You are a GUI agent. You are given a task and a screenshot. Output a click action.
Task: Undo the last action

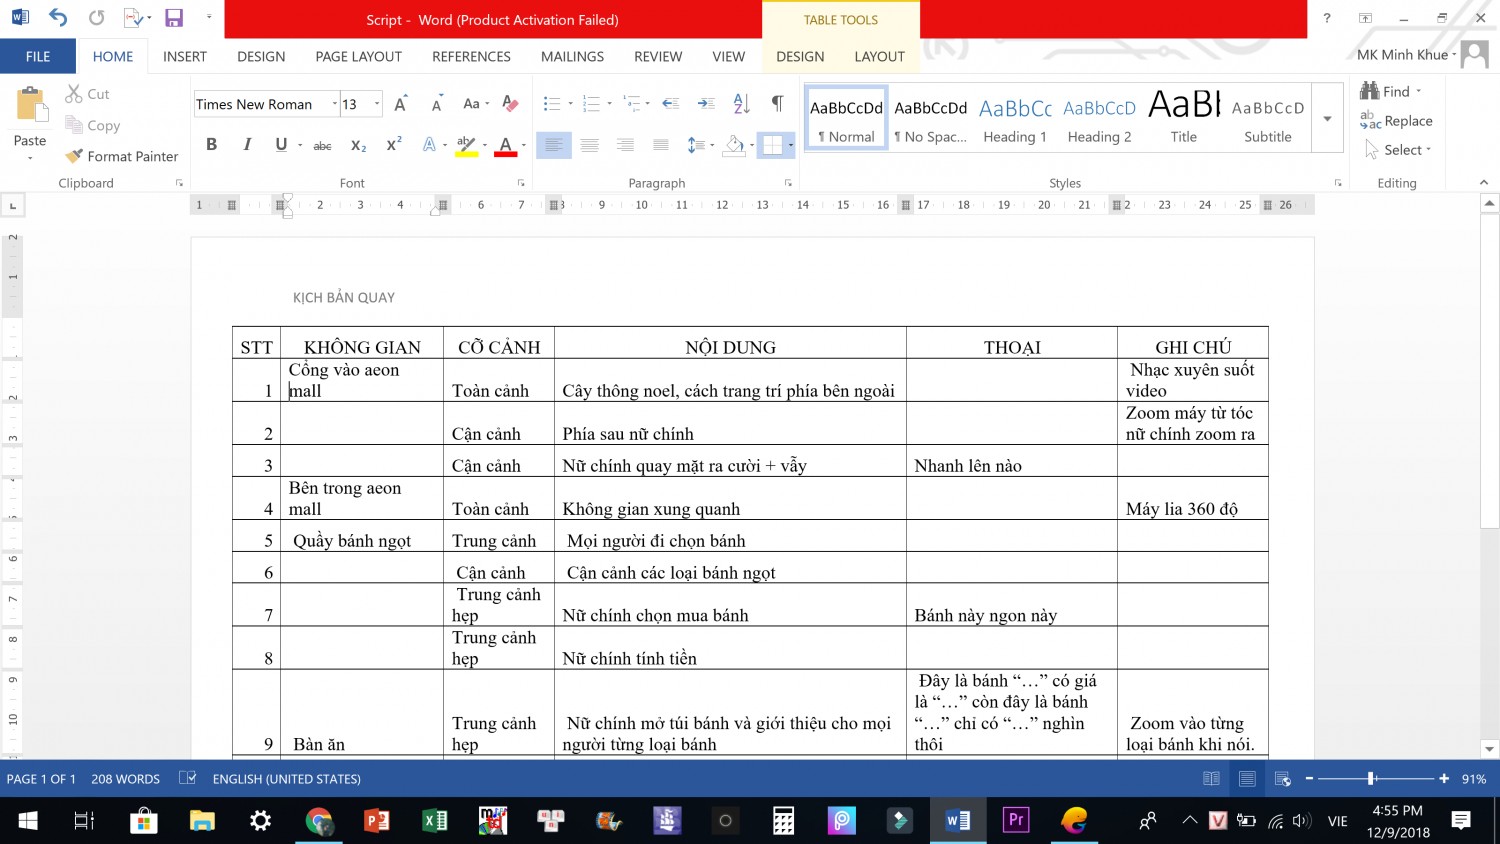[58, 18]
